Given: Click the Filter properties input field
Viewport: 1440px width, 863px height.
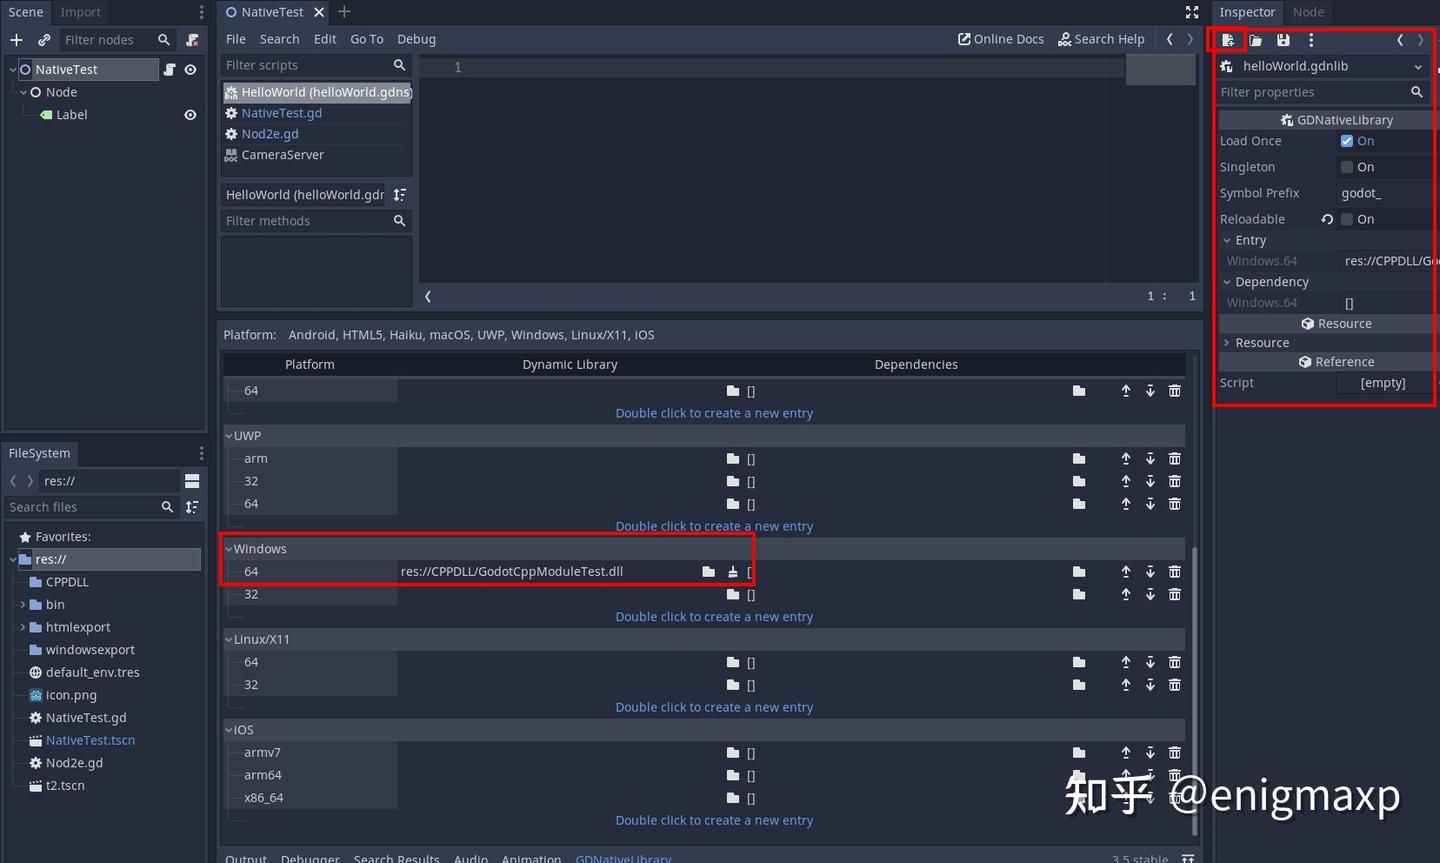Looking at the screenshot, I should (x=1310, y=92).
